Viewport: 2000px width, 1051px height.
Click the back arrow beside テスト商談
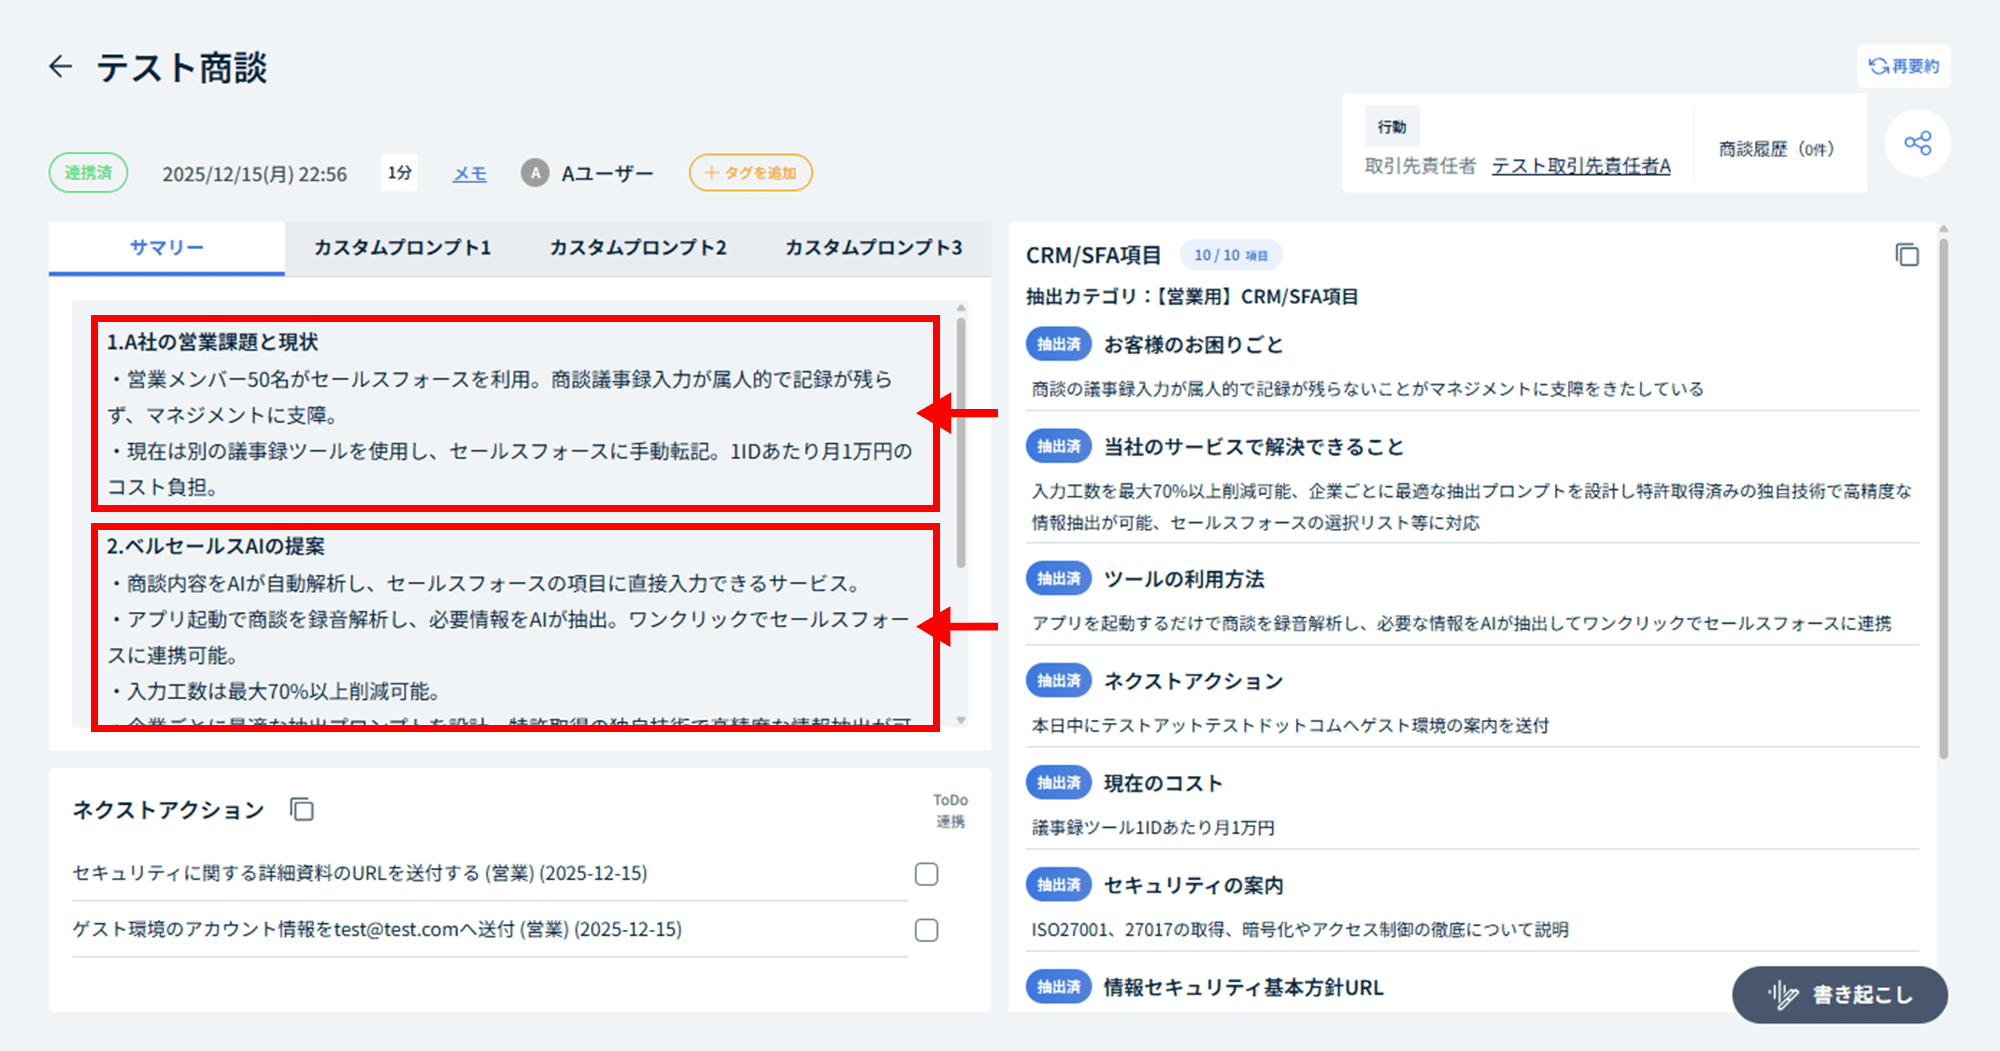[61, 67]
